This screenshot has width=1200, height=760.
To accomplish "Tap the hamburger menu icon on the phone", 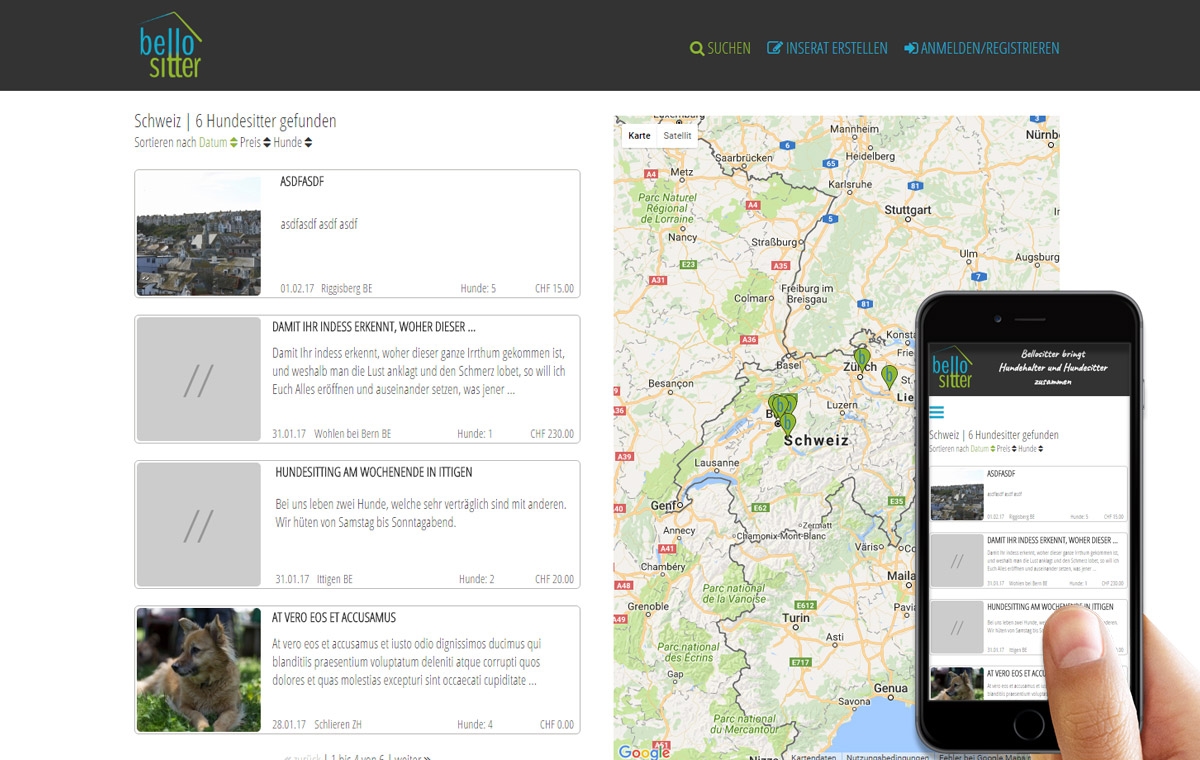I will 937,412.
